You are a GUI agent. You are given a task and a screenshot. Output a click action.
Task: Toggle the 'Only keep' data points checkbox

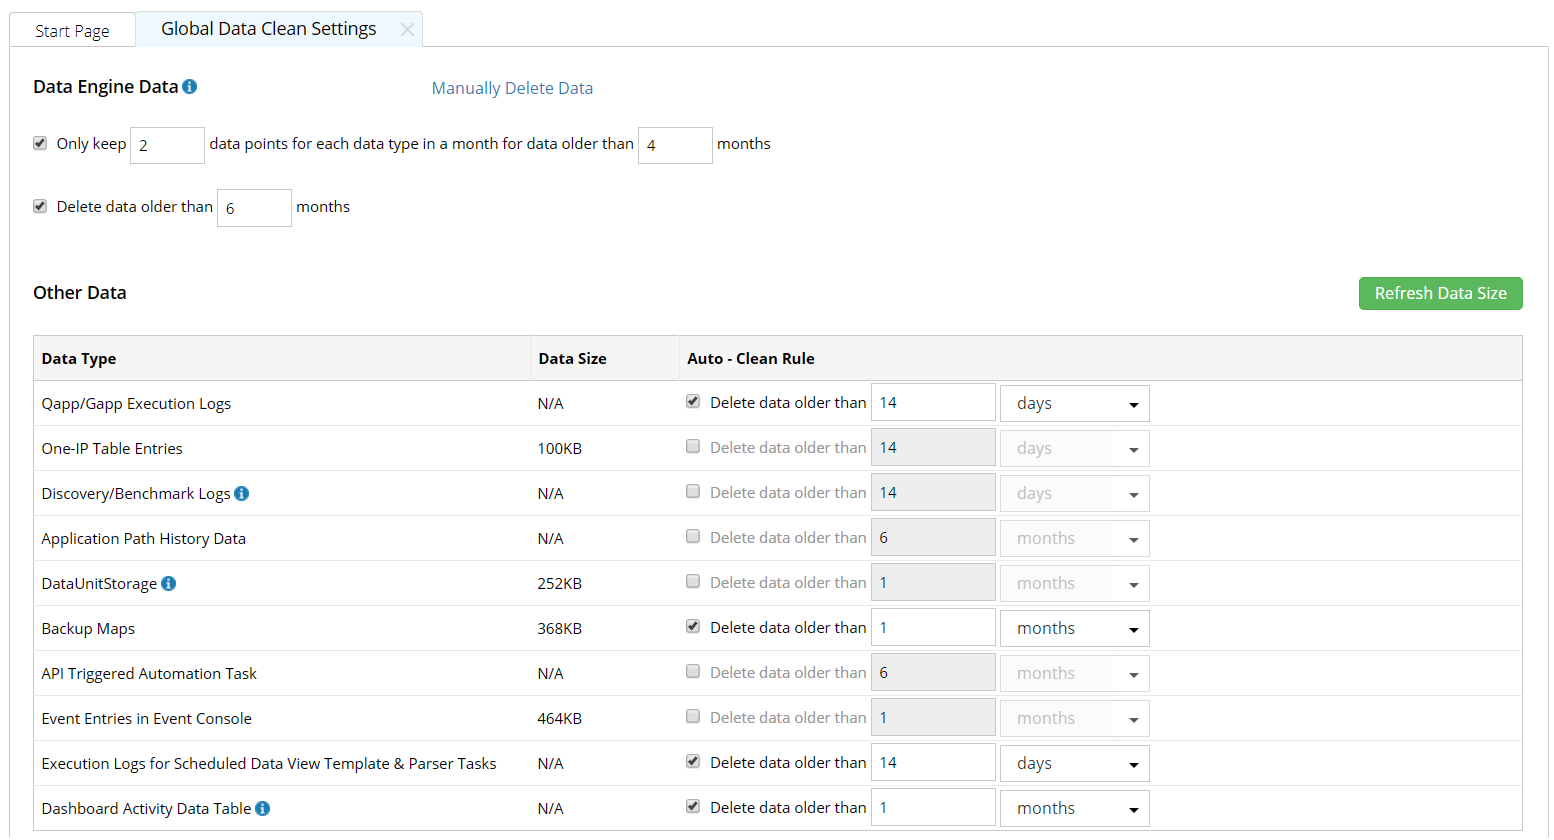click(x=40, y=144)
